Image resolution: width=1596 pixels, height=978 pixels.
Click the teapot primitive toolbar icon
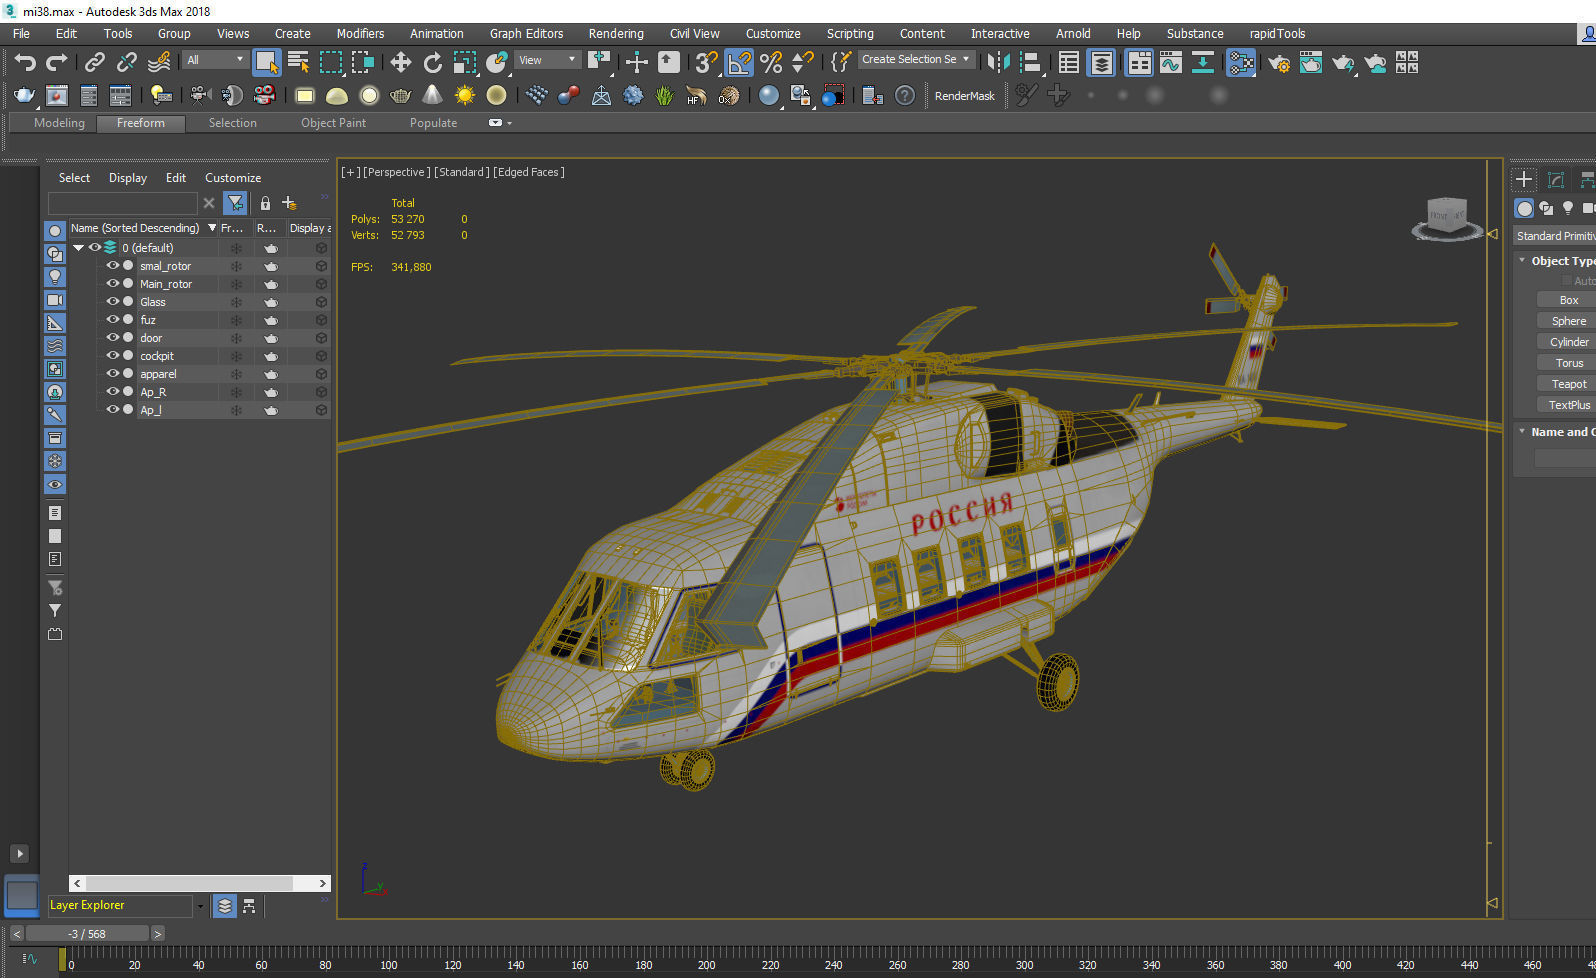[x=400, y=95]
